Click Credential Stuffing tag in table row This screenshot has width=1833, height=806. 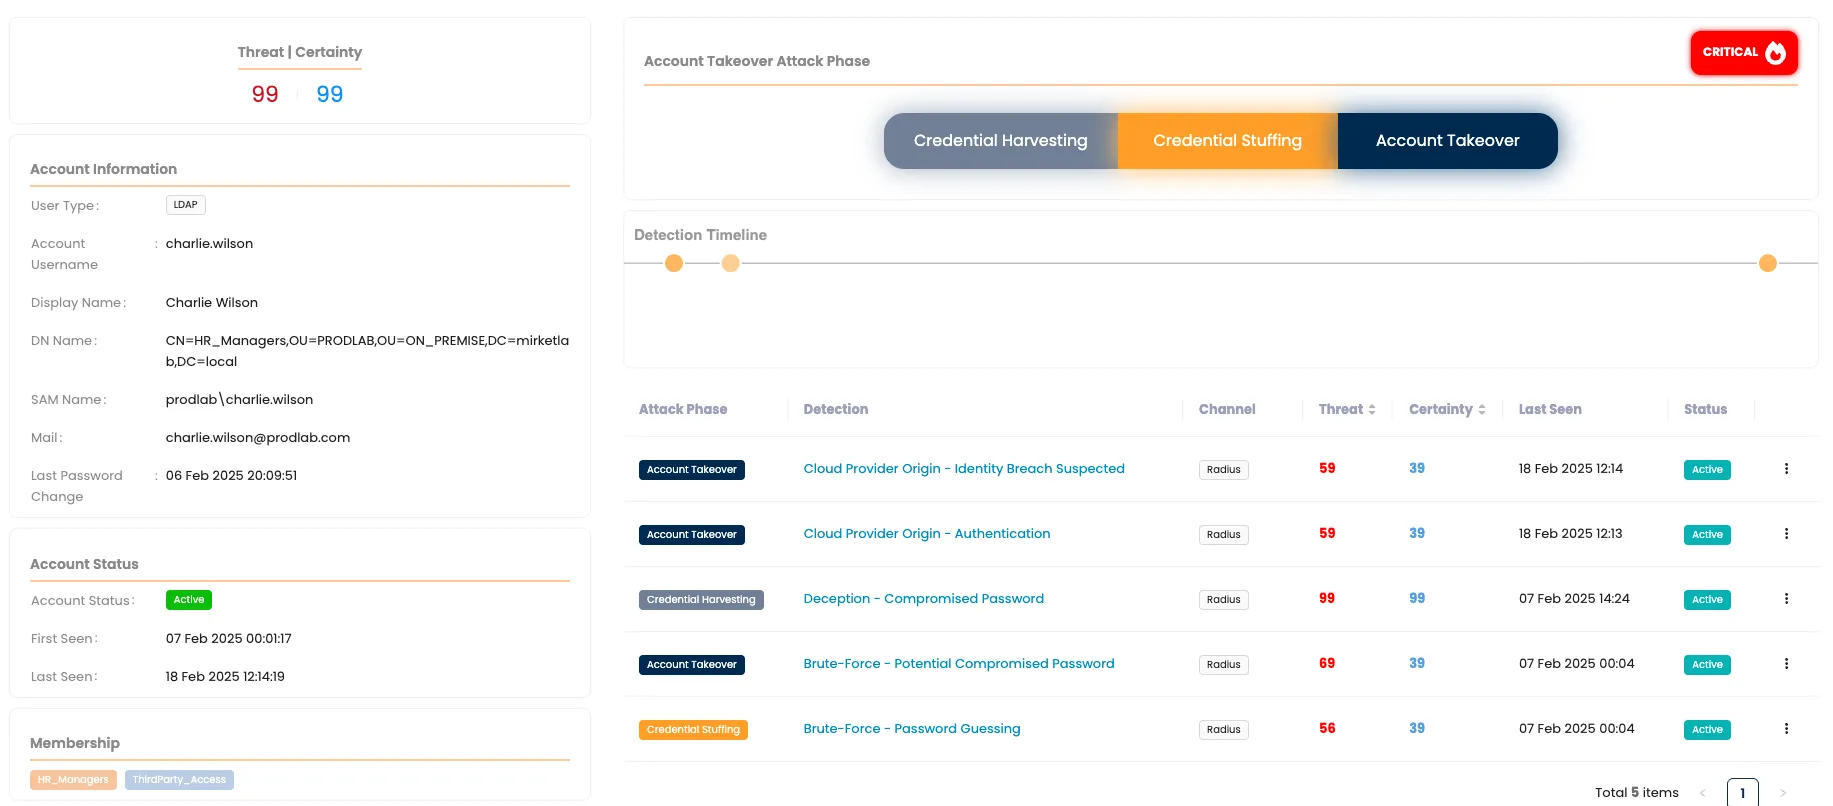pos(693,730)
